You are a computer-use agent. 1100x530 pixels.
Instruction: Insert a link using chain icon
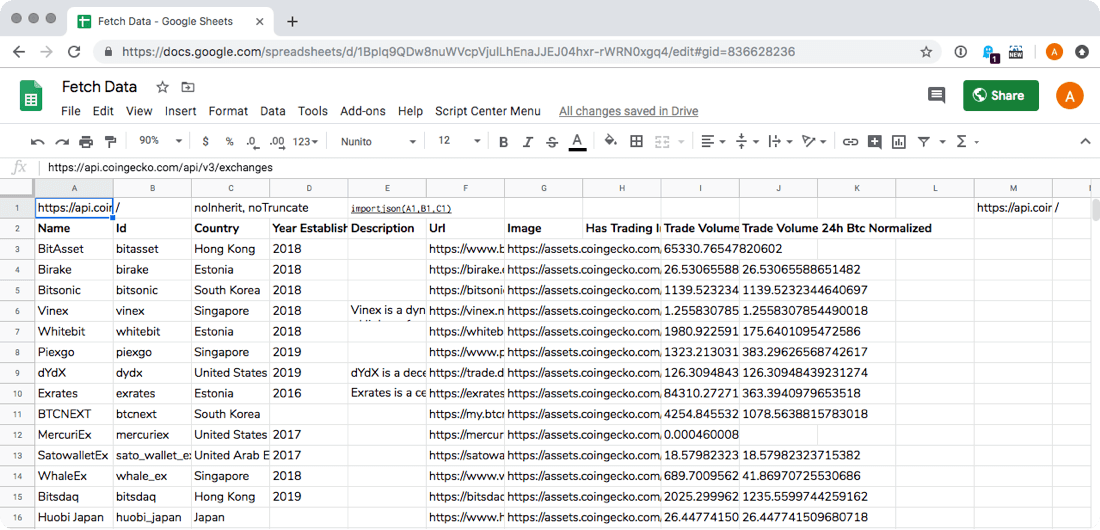tap(850, 142)
